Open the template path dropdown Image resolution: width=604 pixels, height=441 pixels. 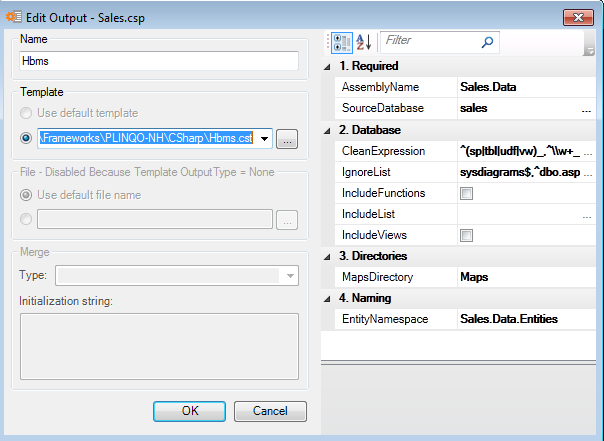click(x=265, y=139)
